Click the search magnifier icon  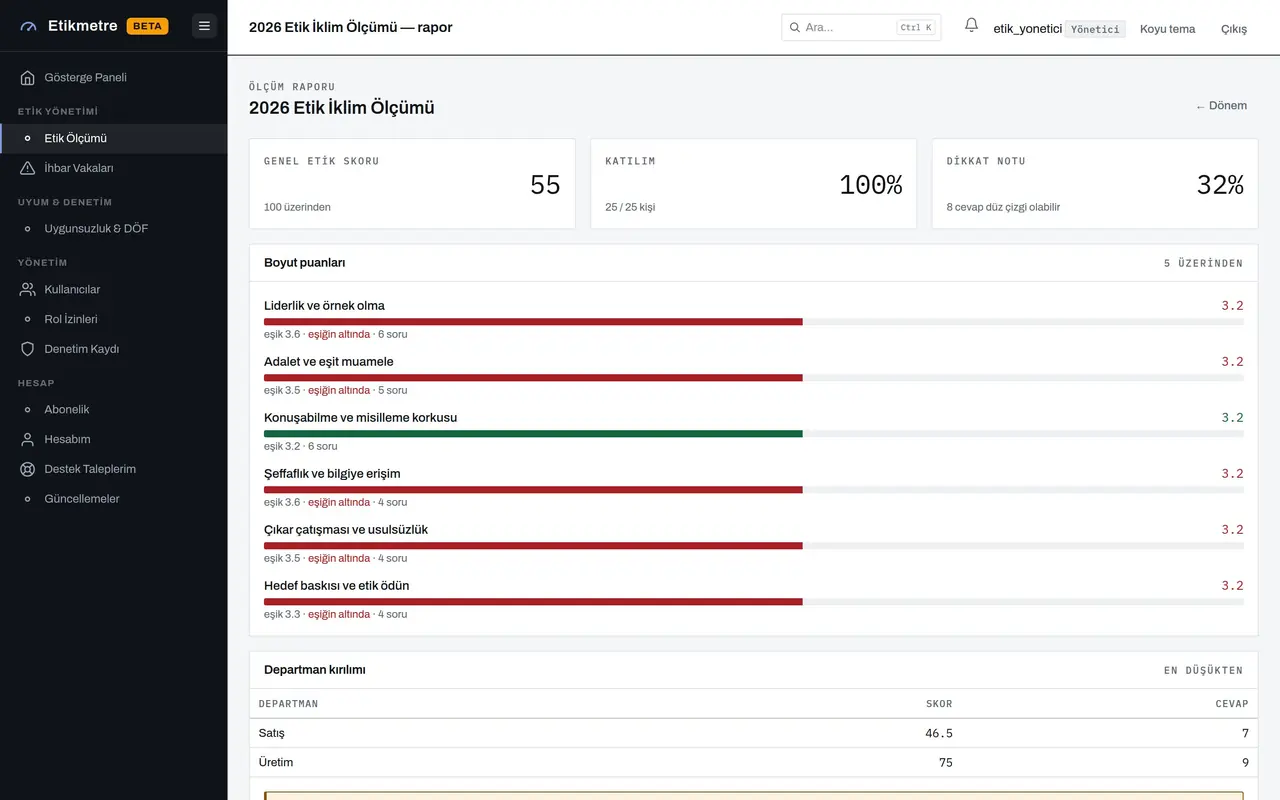[795, 28]
